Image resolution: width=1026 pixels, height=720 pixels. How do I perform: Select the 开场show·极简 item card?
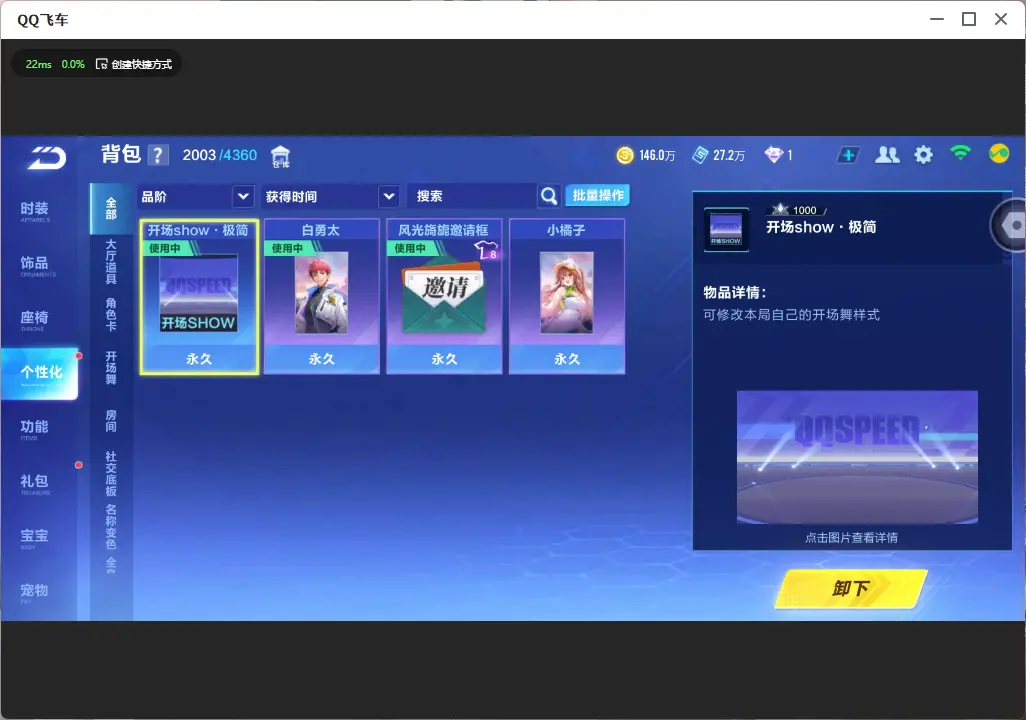pyautogui.click(x=199, y=297)
